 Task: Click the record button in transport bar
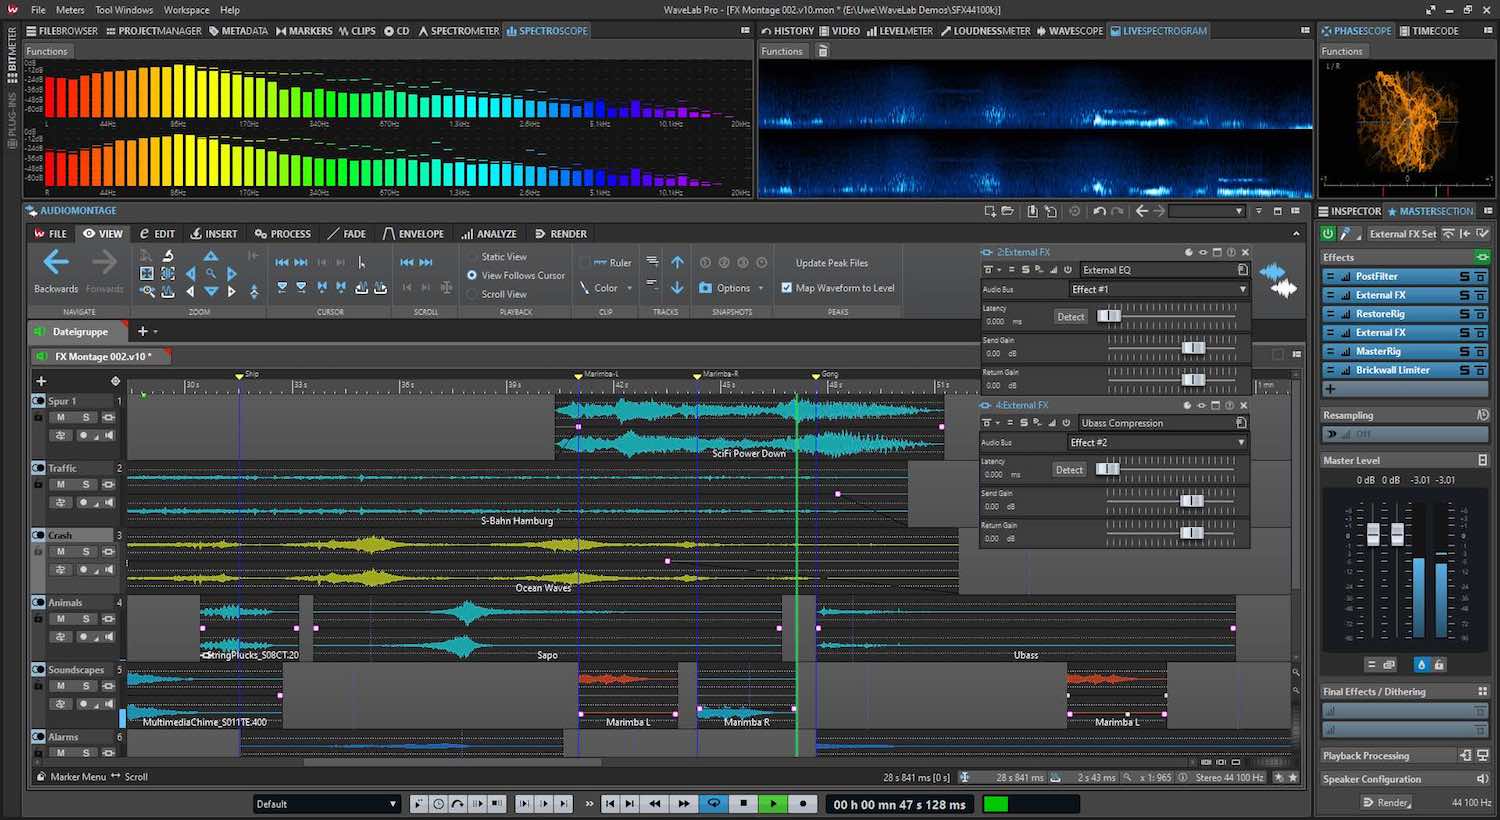(x=802, y=804)
